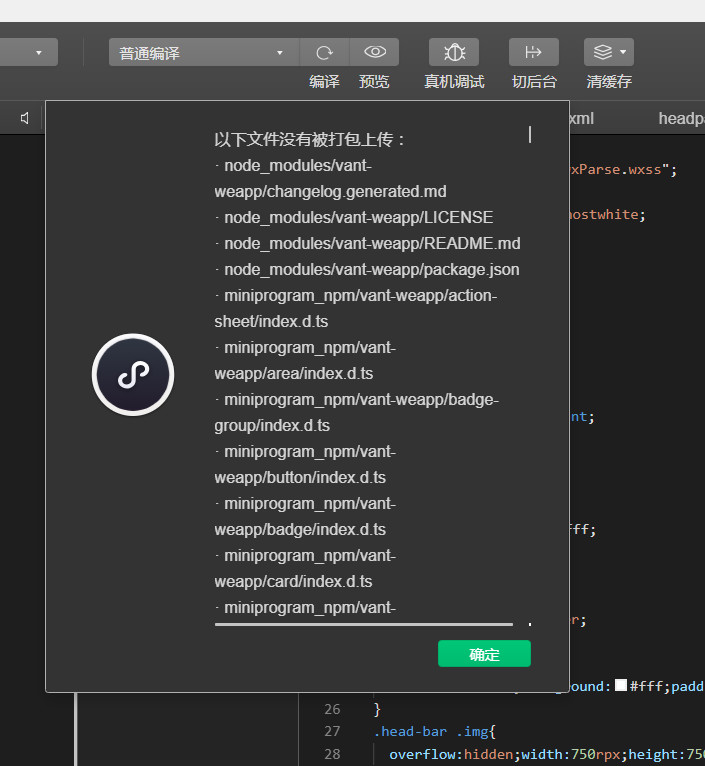
Task: Open real device debugging bug icon
Action: point(454,52)
